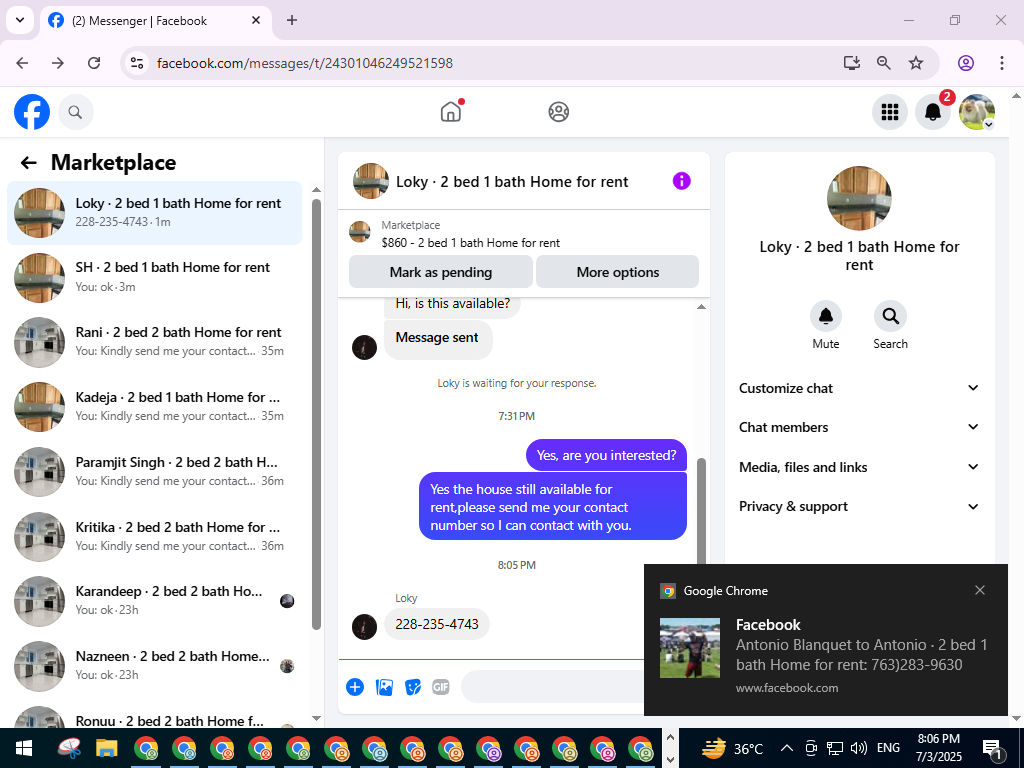Close the Google Chrome notification
The width and height of the screenshot is (1024, 768).
(980, 590)
